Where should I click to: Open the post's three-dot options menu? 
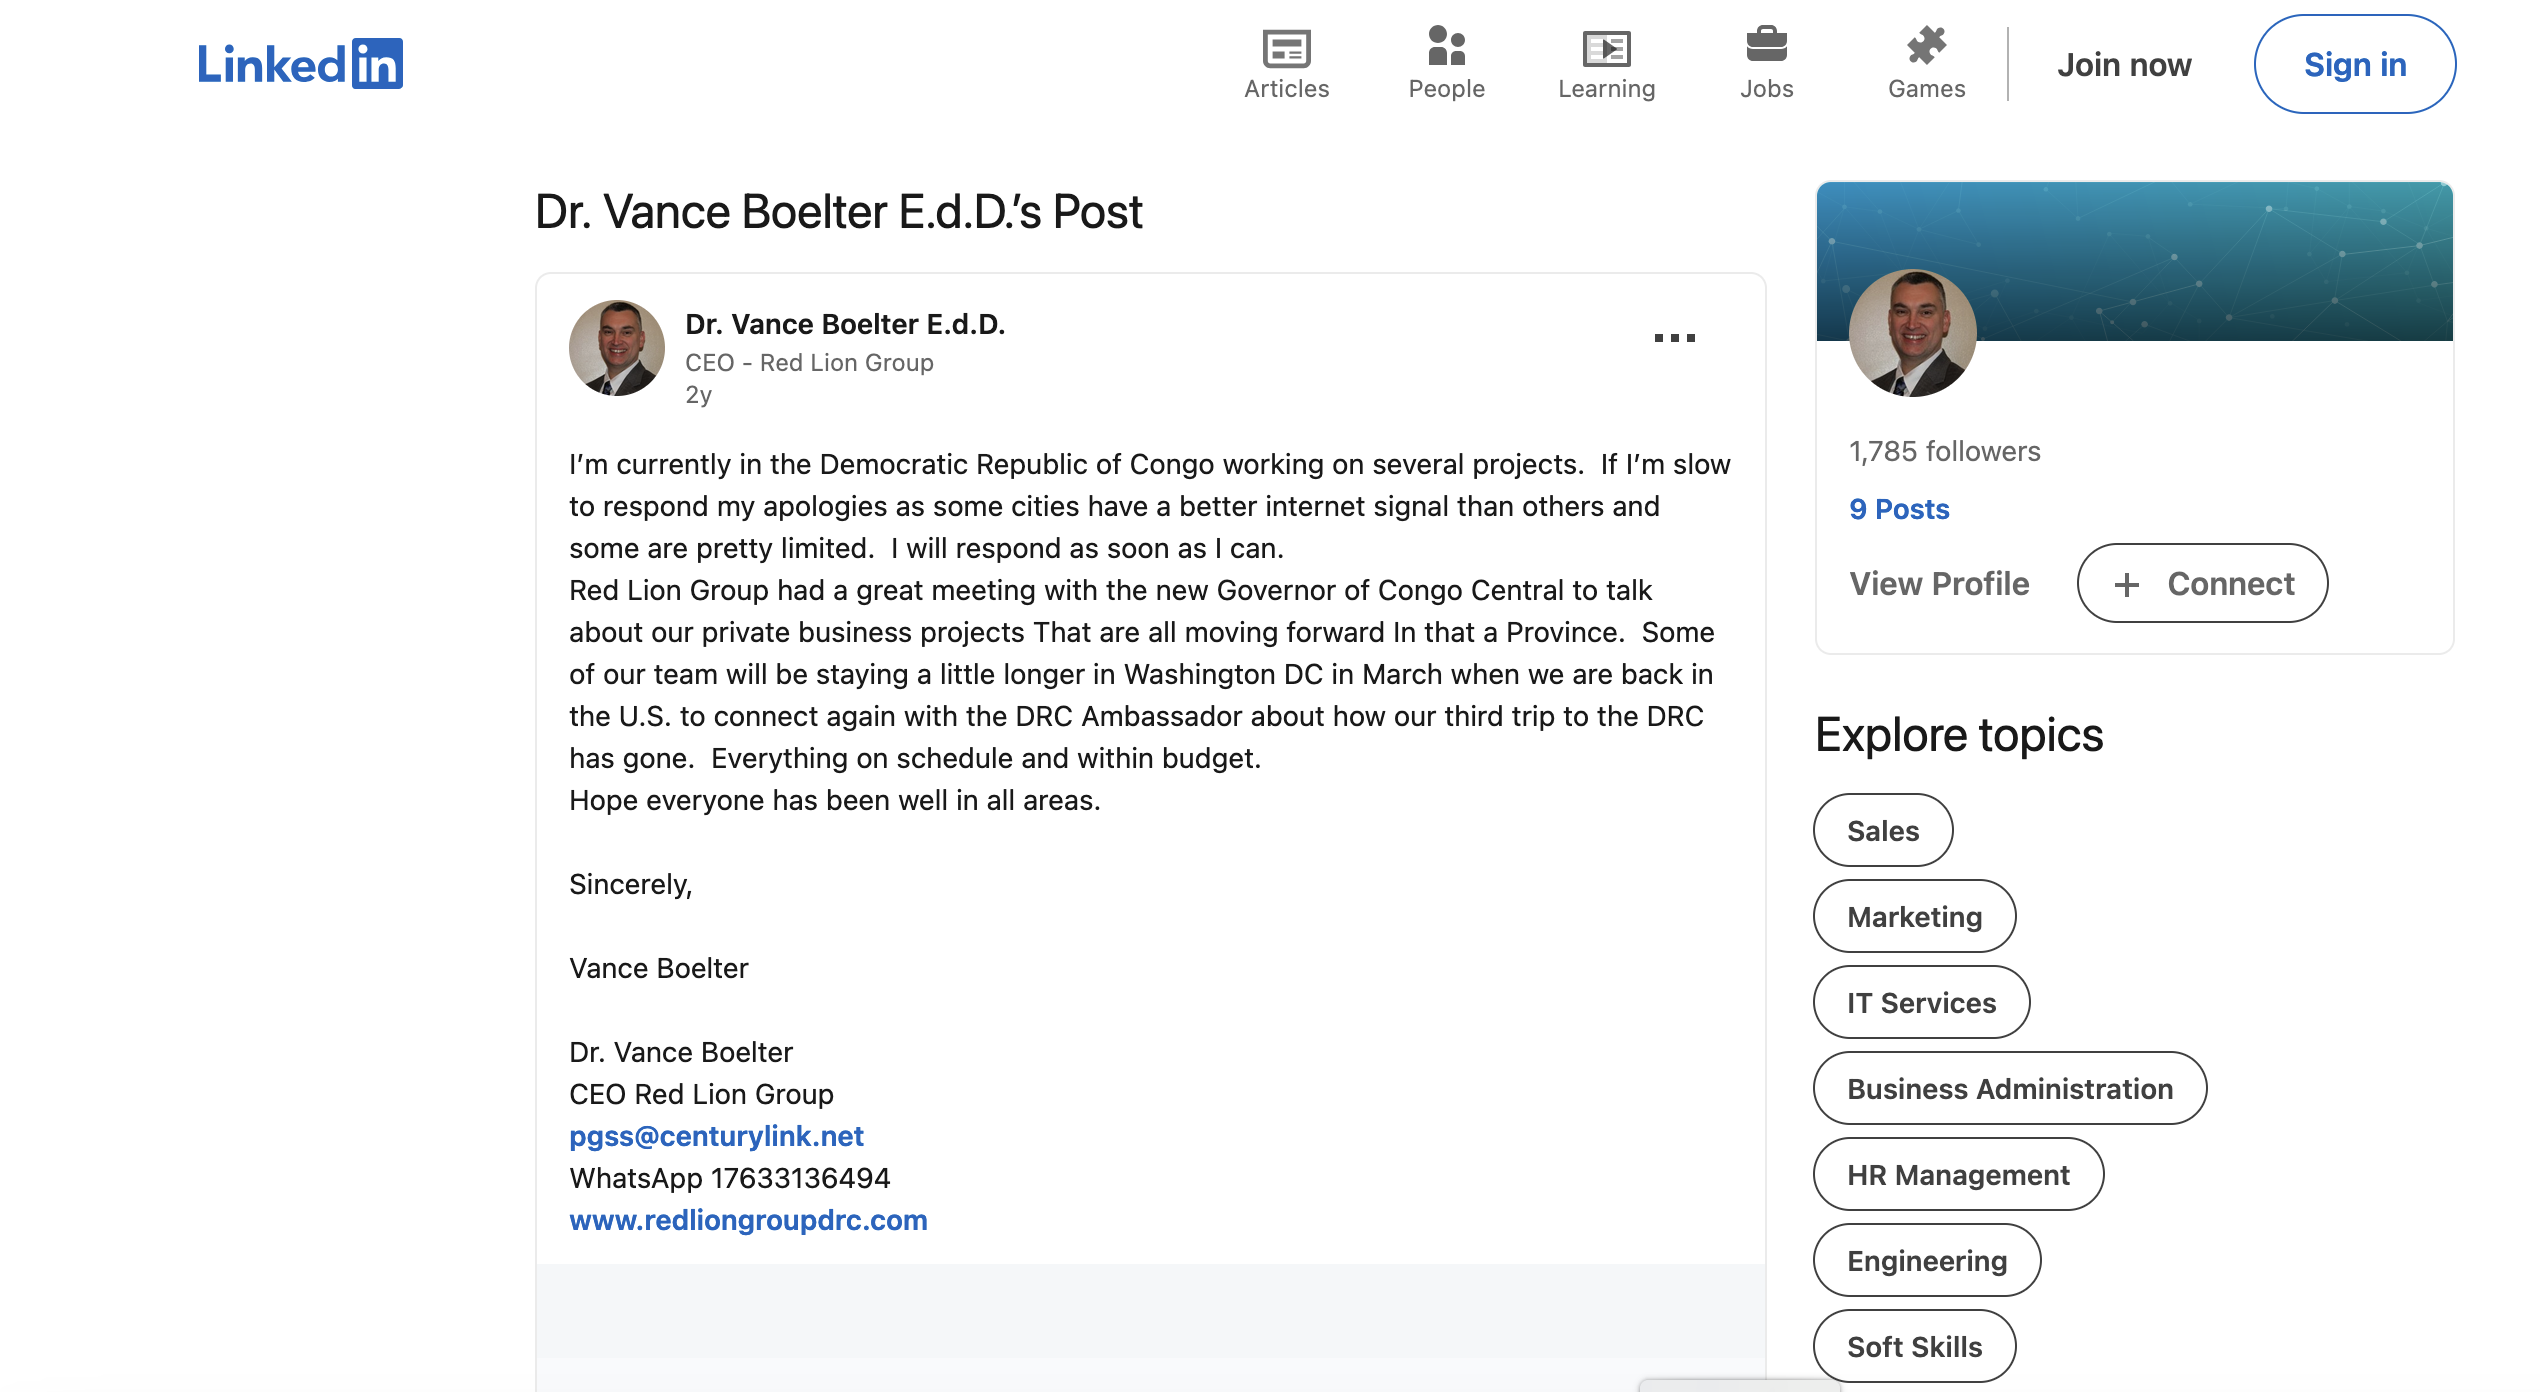[x=1674, y=338]
